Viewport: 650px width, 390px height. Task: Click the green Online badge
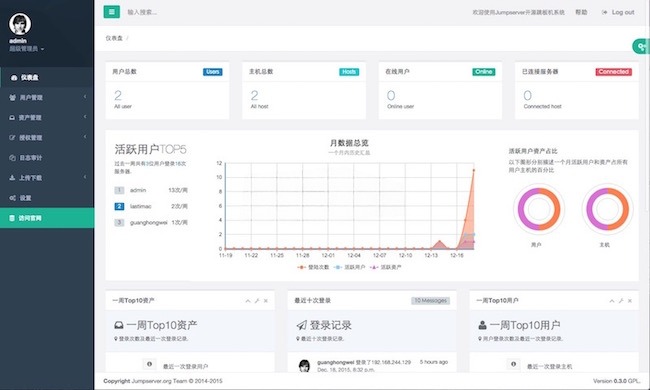pyautogui.click(x=484, y=72)
